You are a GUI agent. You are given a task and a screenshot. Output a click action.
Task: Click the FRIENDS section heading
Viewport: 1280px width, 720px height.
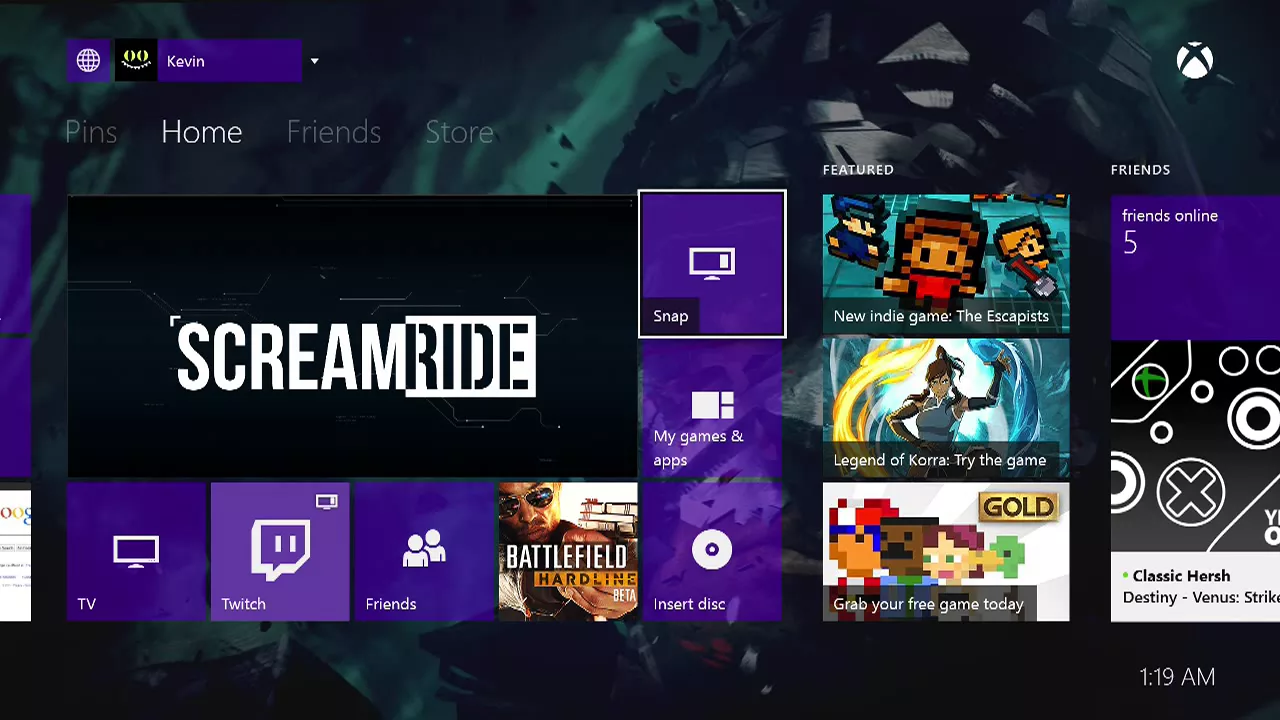point(1140,170)
